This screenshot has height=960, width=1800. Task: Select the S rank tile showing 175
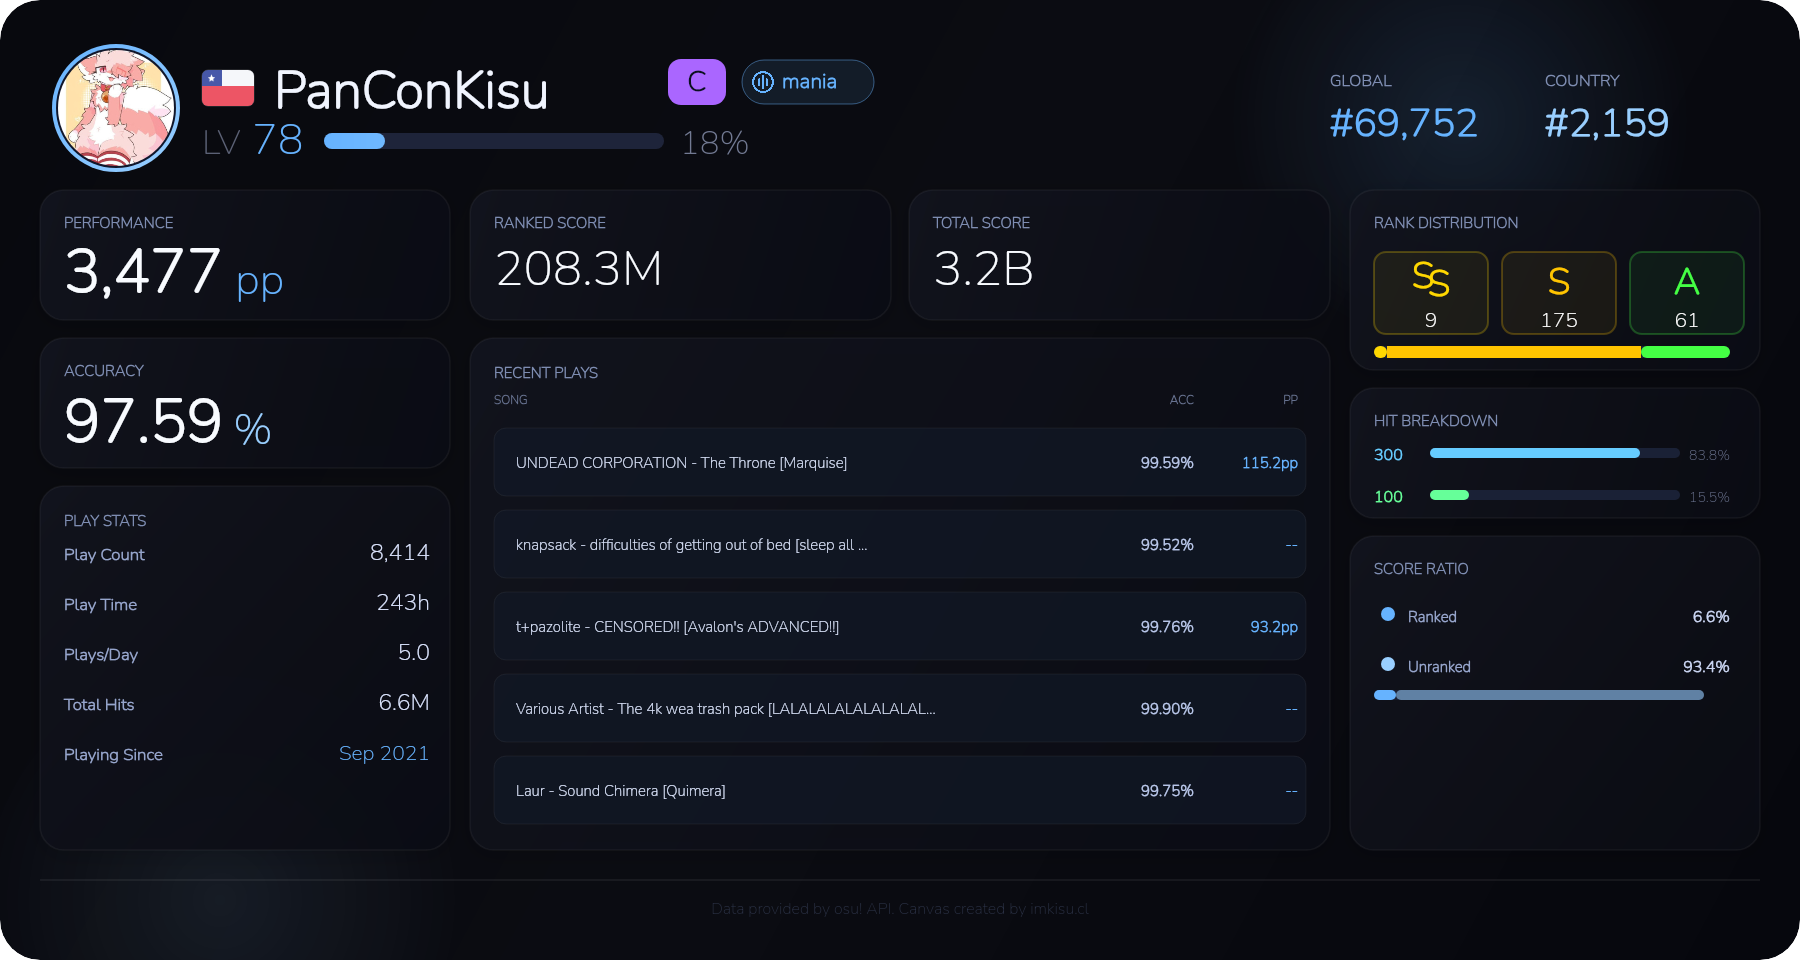[1558, 293]
